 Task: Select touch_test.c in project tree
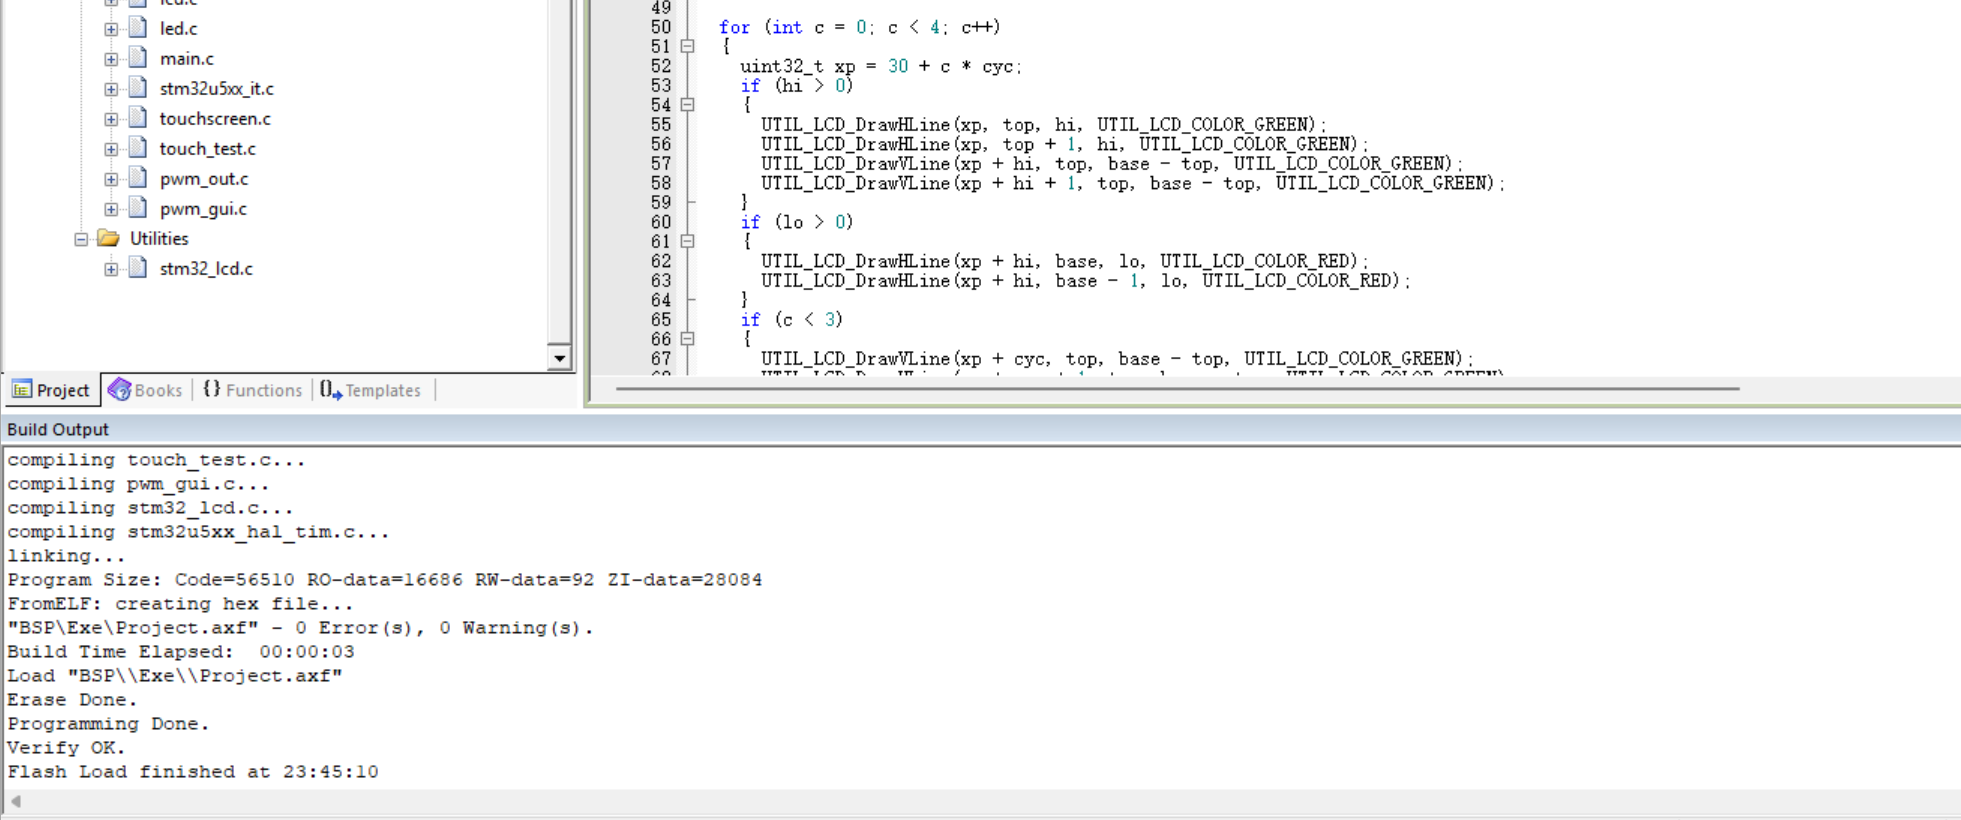208,148
